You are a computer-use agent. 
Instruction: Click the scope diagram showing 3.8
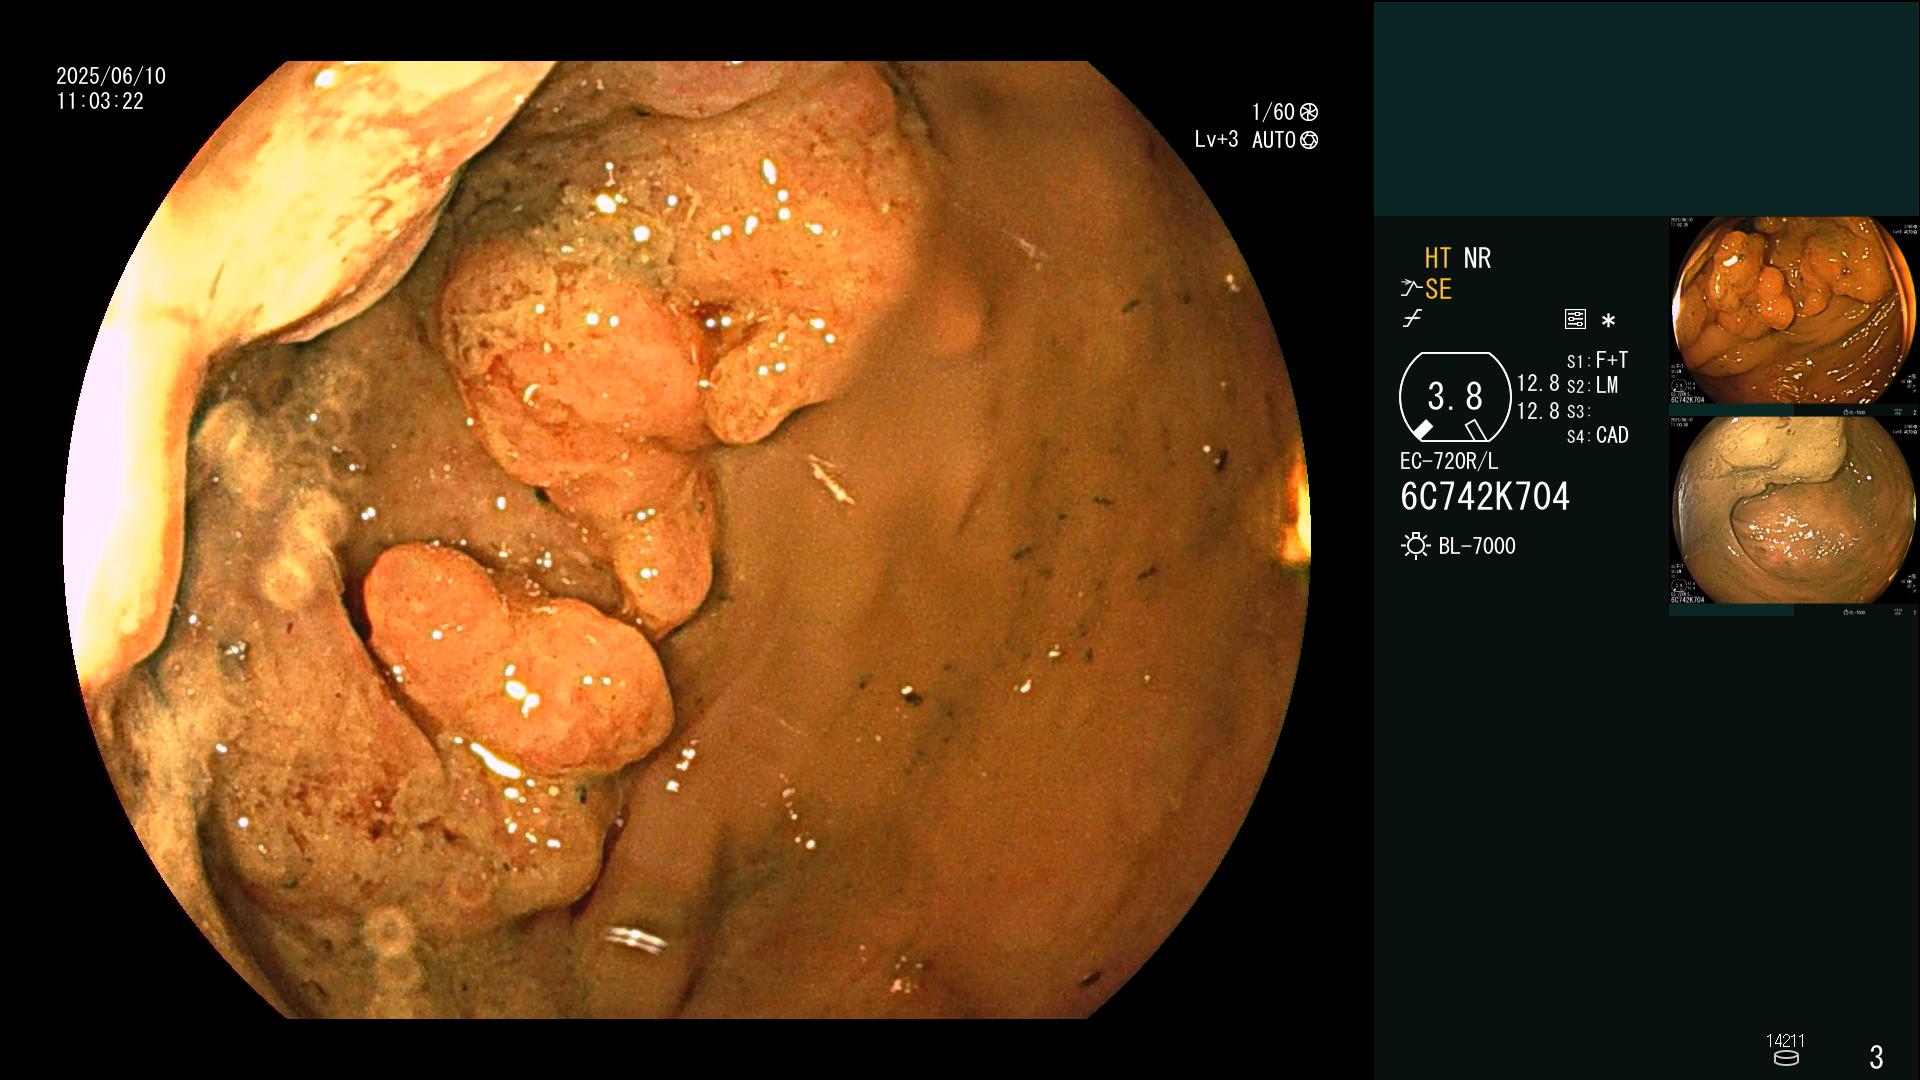coord(1454,397)
